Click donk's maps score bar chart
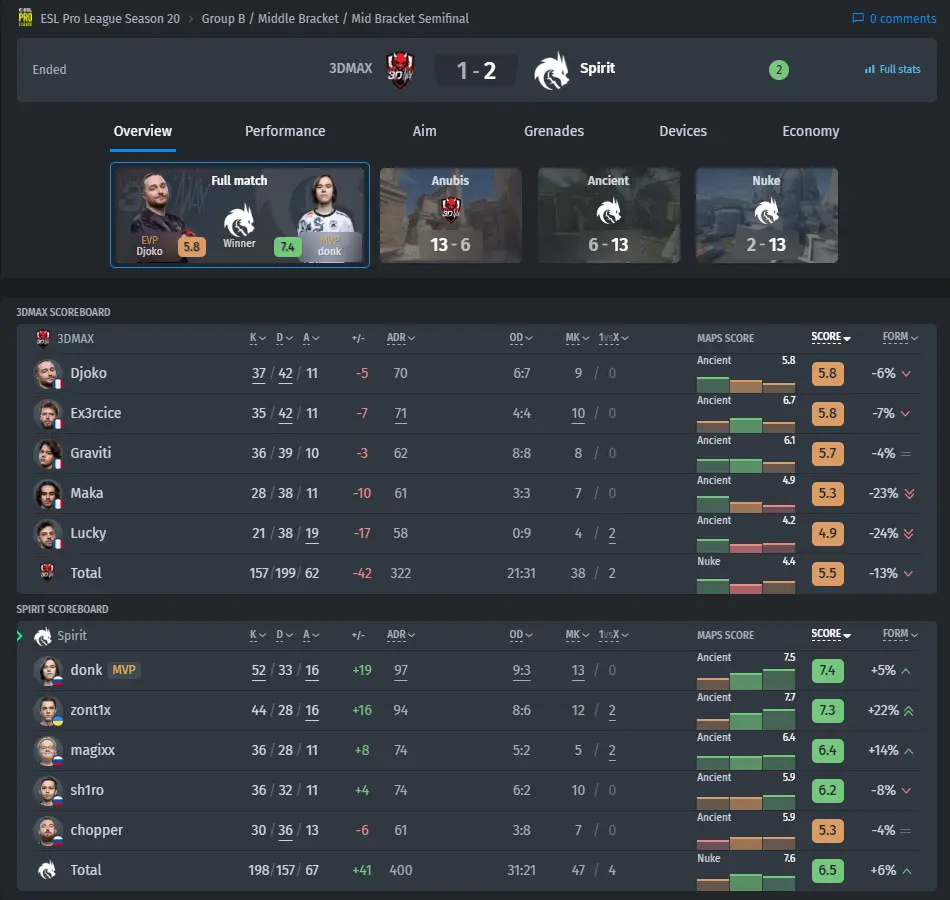Viewport: 950px width, 900px height. [745, 679]
